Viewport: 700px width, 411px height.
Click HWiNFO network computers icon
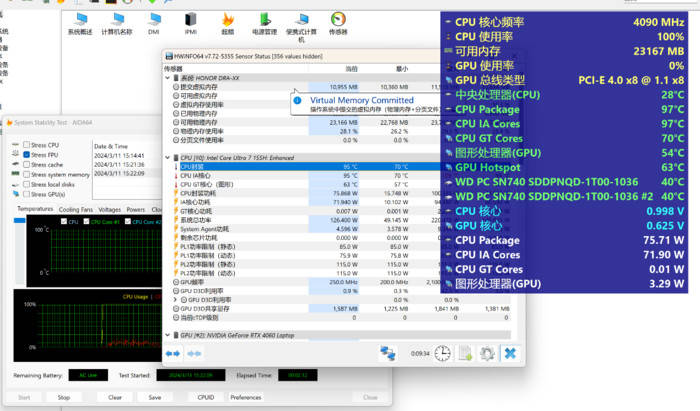click(x=388, y=353)
